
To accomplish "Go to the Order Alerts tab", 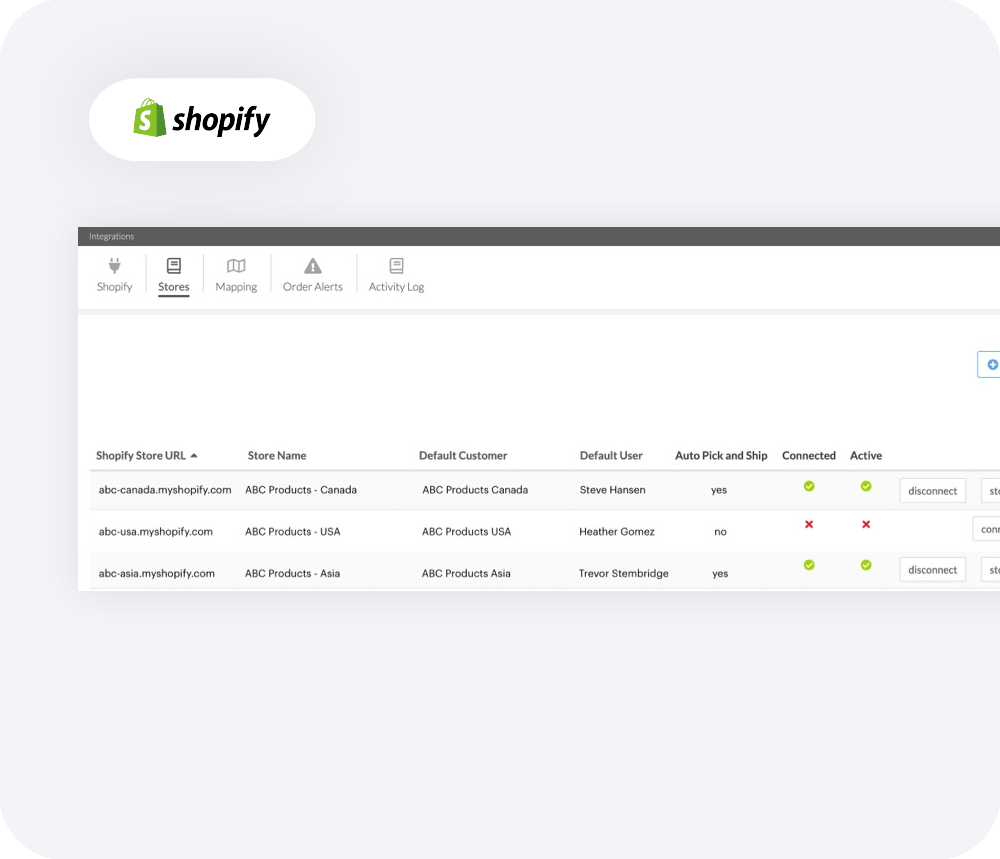I will coord(312,275).
